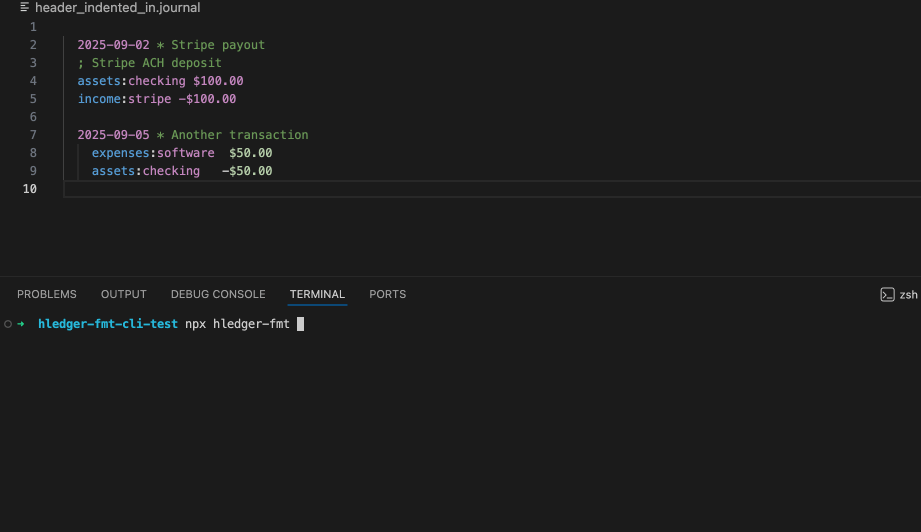Screen dimensions: 921x532
Task: Click line number 8 in the gutter
Action: [33, 153]
